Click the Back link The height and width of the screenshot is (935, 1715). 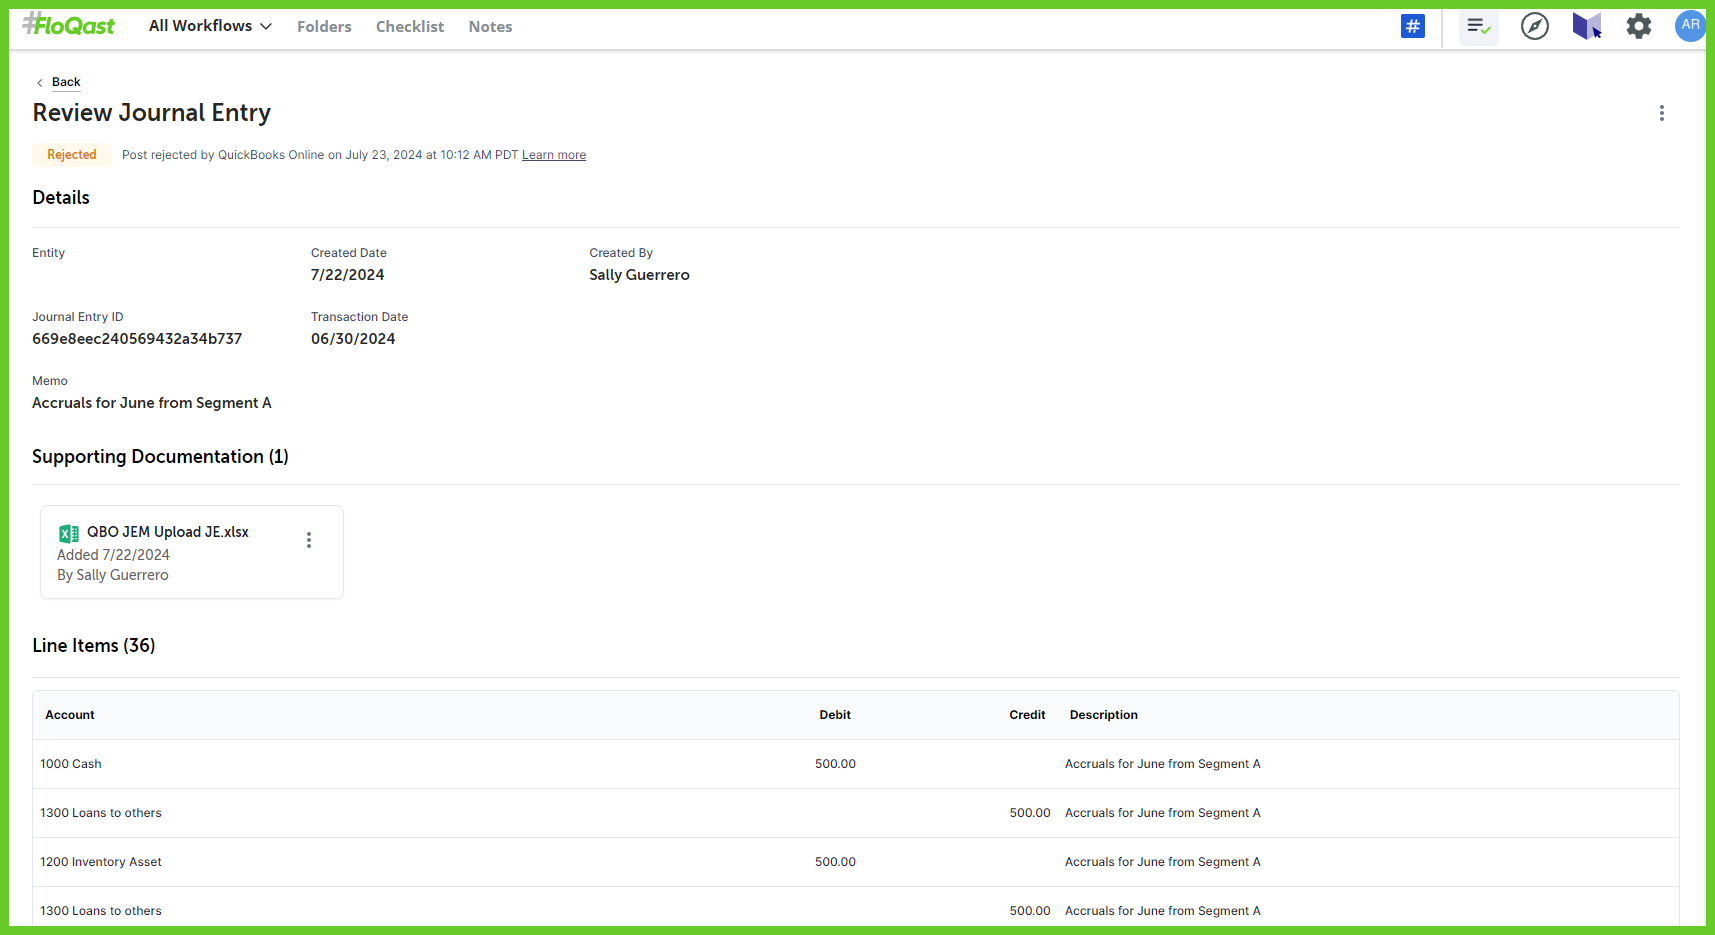tap(66, 82)
